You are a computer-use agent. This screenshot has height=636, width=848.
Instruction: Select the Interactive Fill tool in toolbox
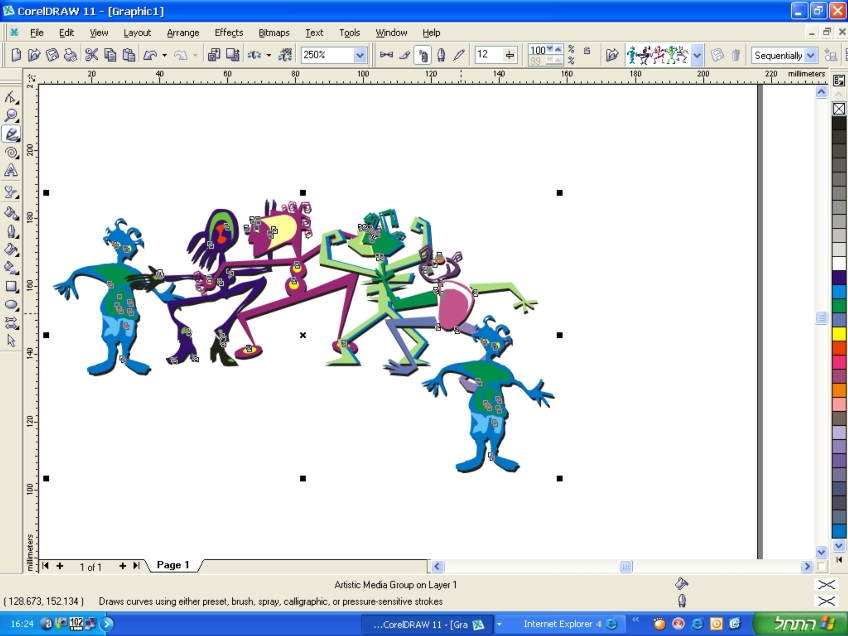coord(11,268)
